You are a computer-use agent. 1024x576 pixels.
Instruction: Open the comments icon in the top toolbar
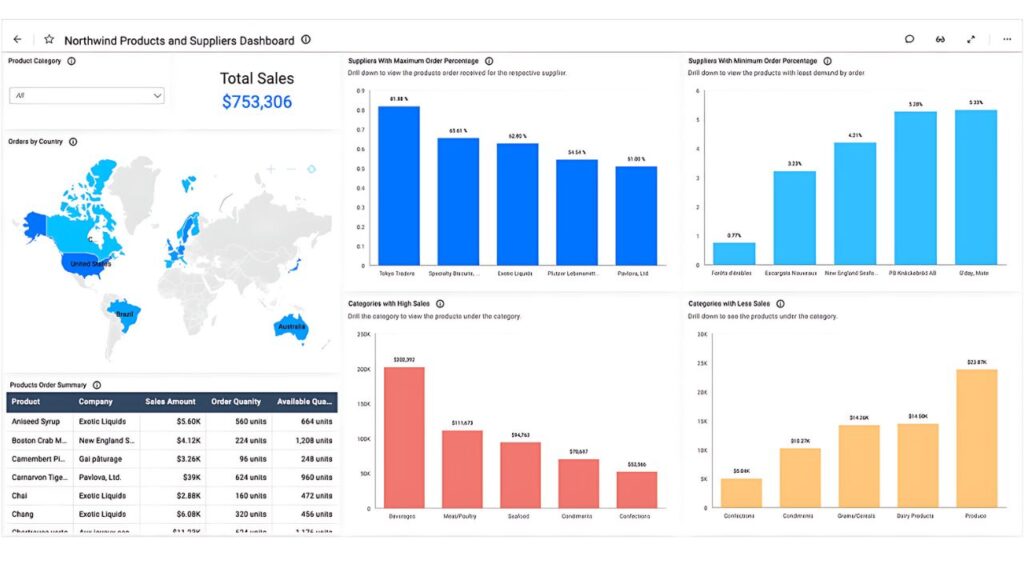click(908, 39)
